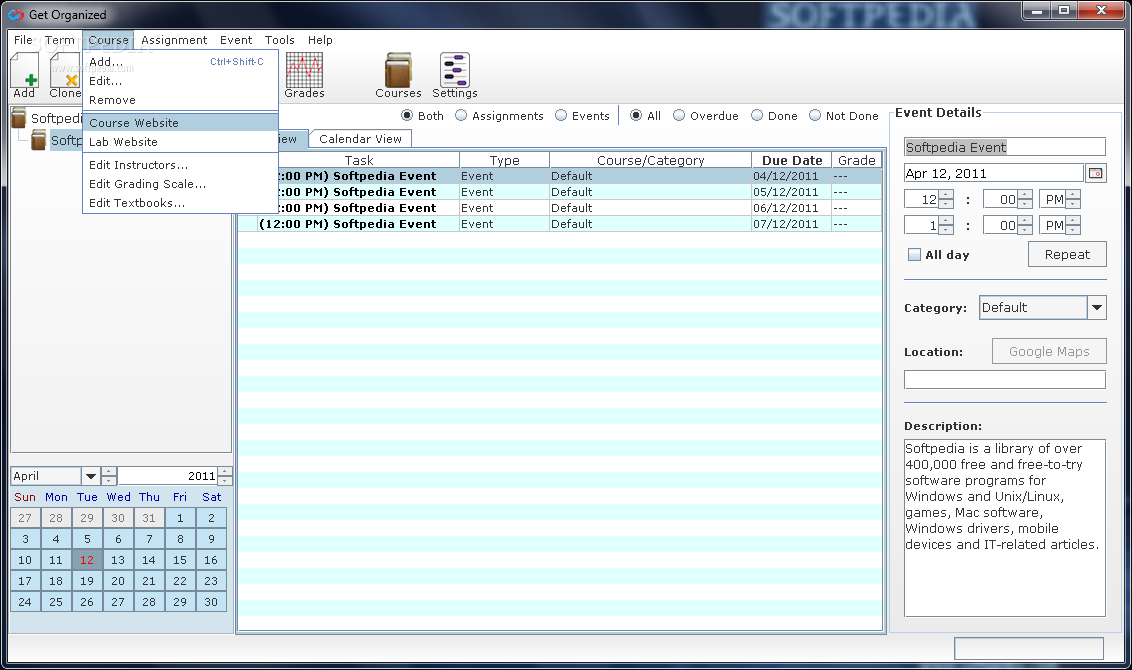1132x670 pixels.
Task: Choose Course Website from Course menu
Action: tap(180, 123)
